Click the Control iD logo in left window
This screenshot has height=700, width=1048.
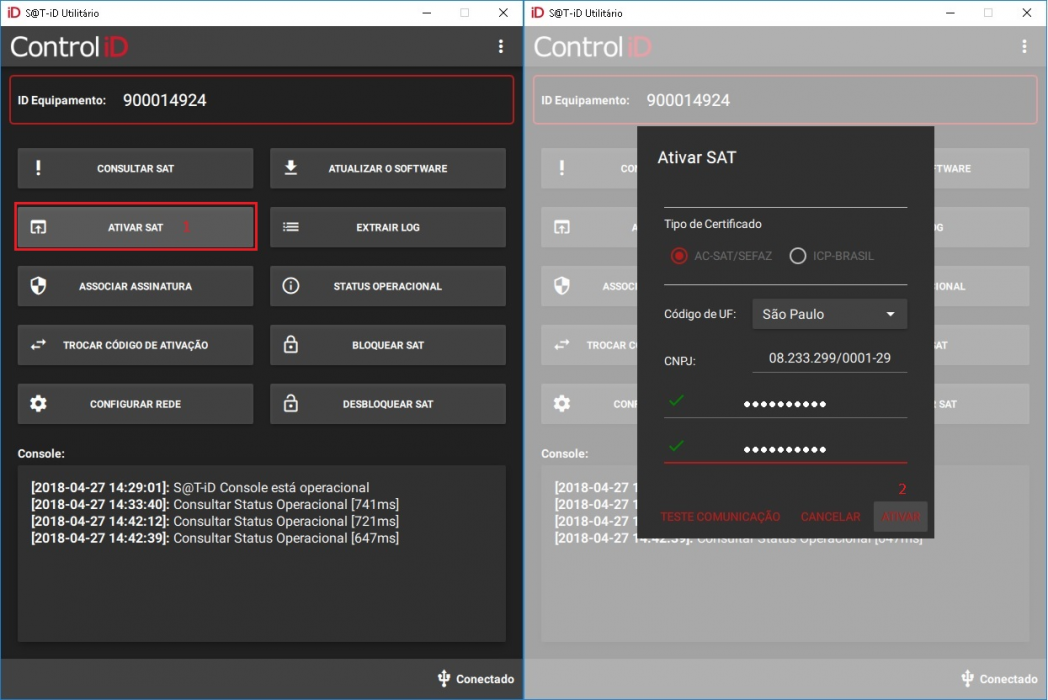pos(69,47)
